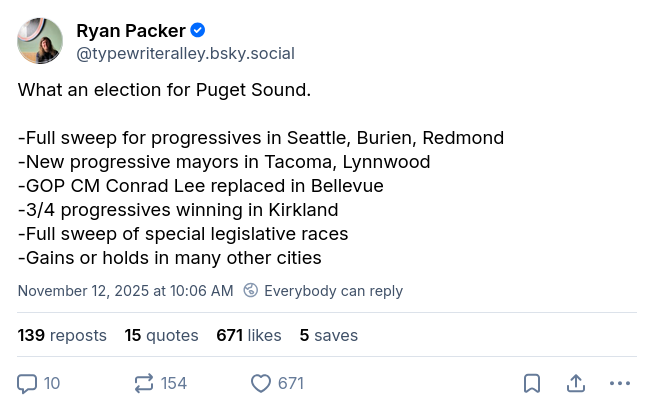Bookmark this post with save icon
This screenshot has width=654, height=411.
532,383
